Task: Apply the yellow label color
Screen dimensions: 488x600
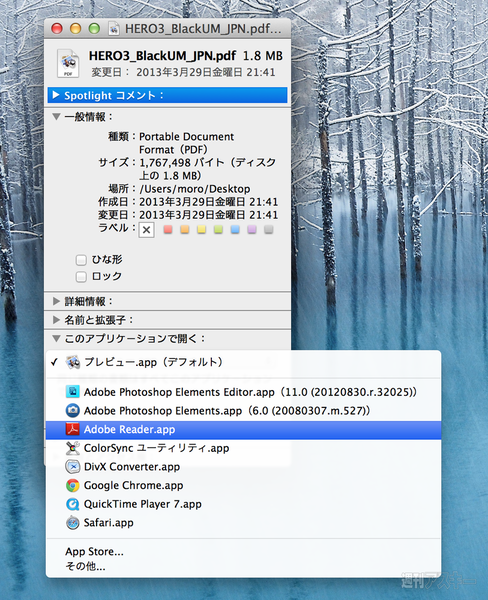Action: click(x=201, y=229)
